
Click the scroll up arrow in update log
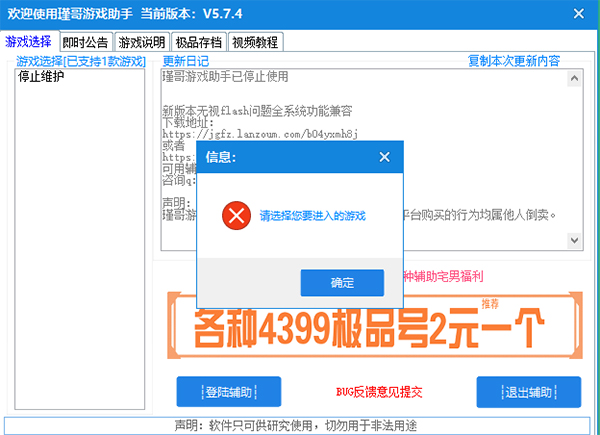(x=574, y=78)
